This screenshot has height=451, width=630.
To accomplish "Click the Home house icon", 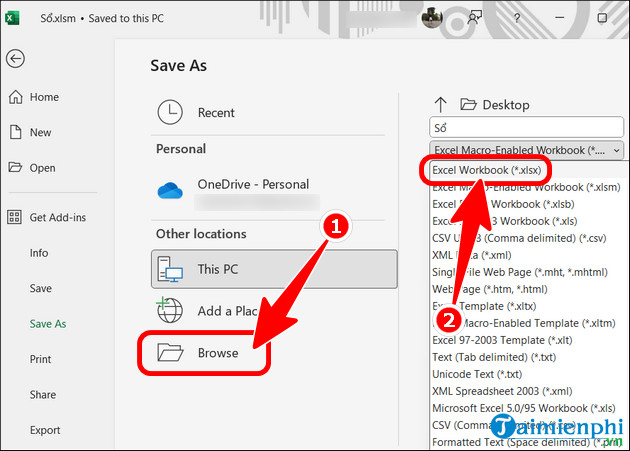I will [x=16, y=97].
